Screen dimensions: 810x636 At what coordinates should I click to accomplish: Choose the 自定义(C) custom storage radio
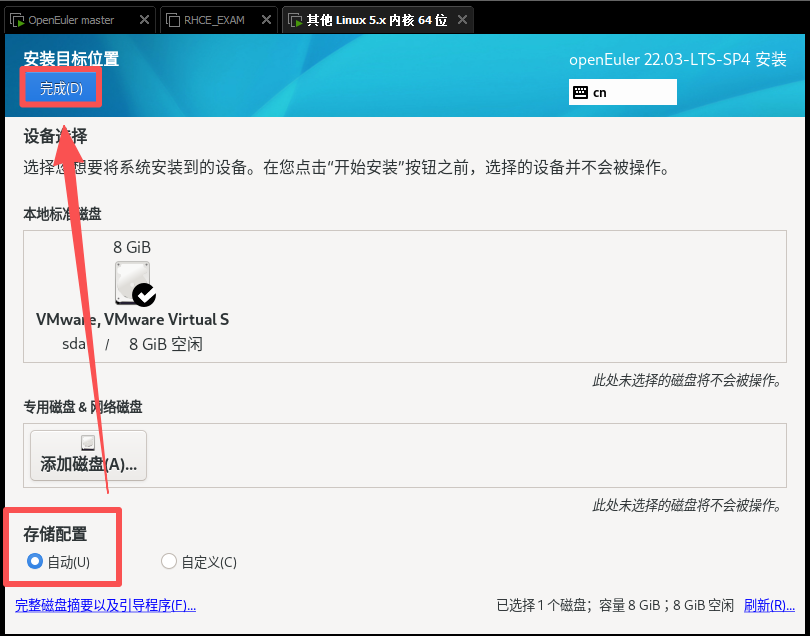[199, 562]
